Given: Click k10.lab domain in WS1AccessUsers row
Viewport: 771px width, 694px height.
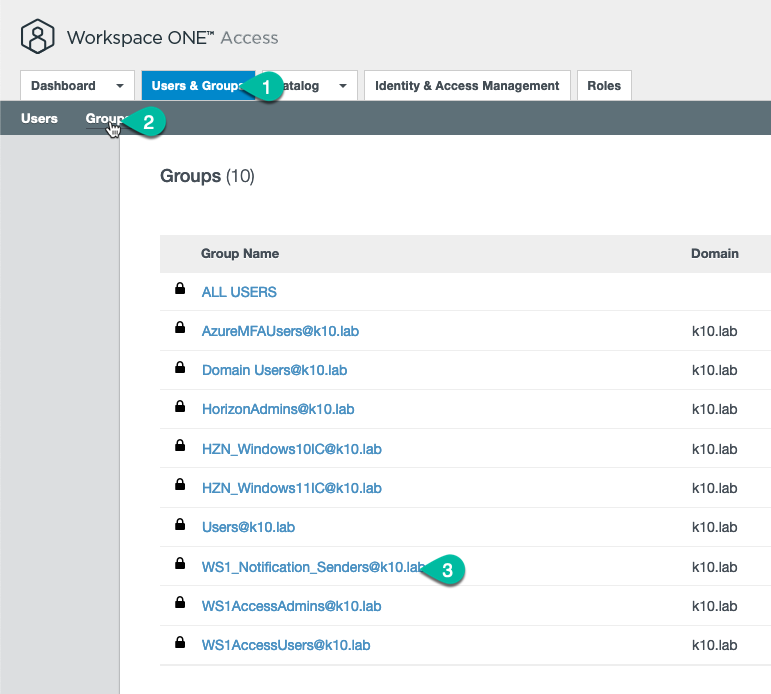Looking at the screenshot, I should tap(714, 645).
